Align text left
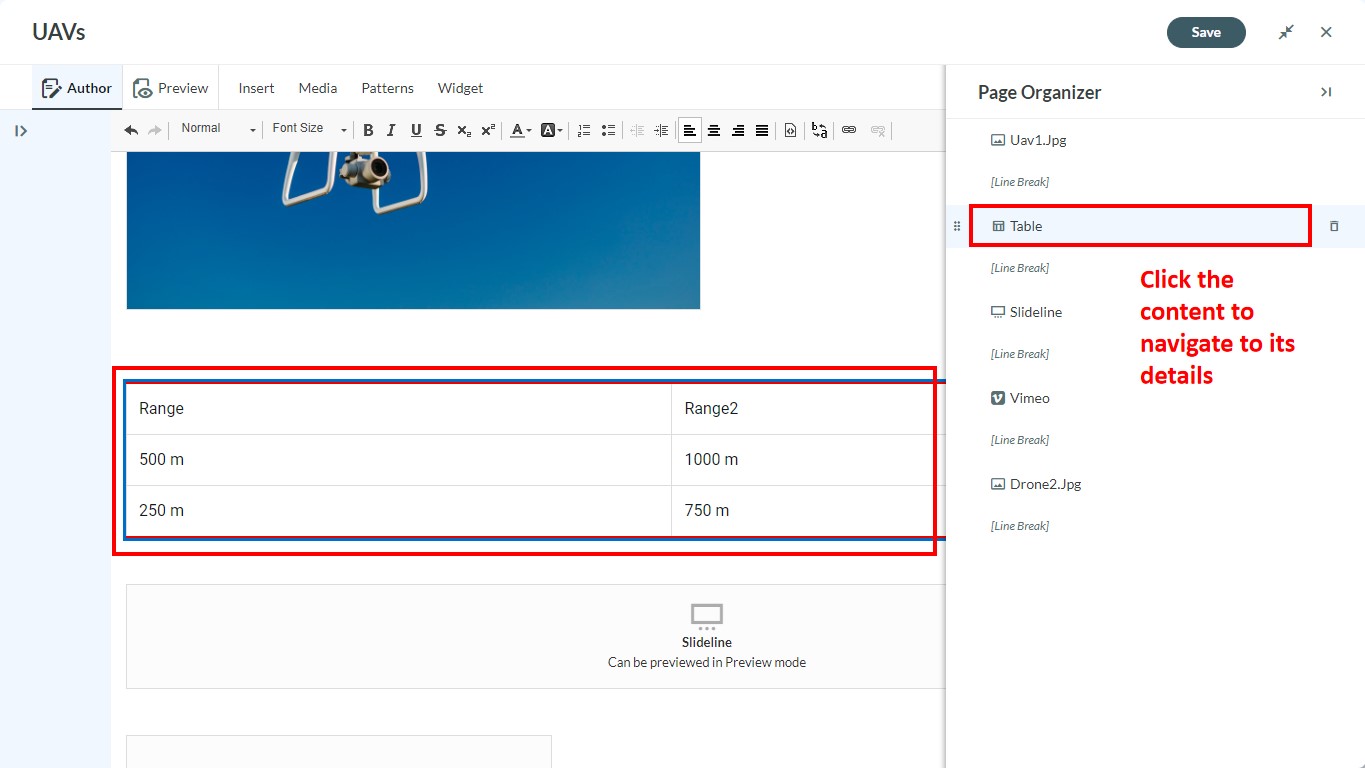The height and width of the screenshot is (768, 1365). click(690, 130)
